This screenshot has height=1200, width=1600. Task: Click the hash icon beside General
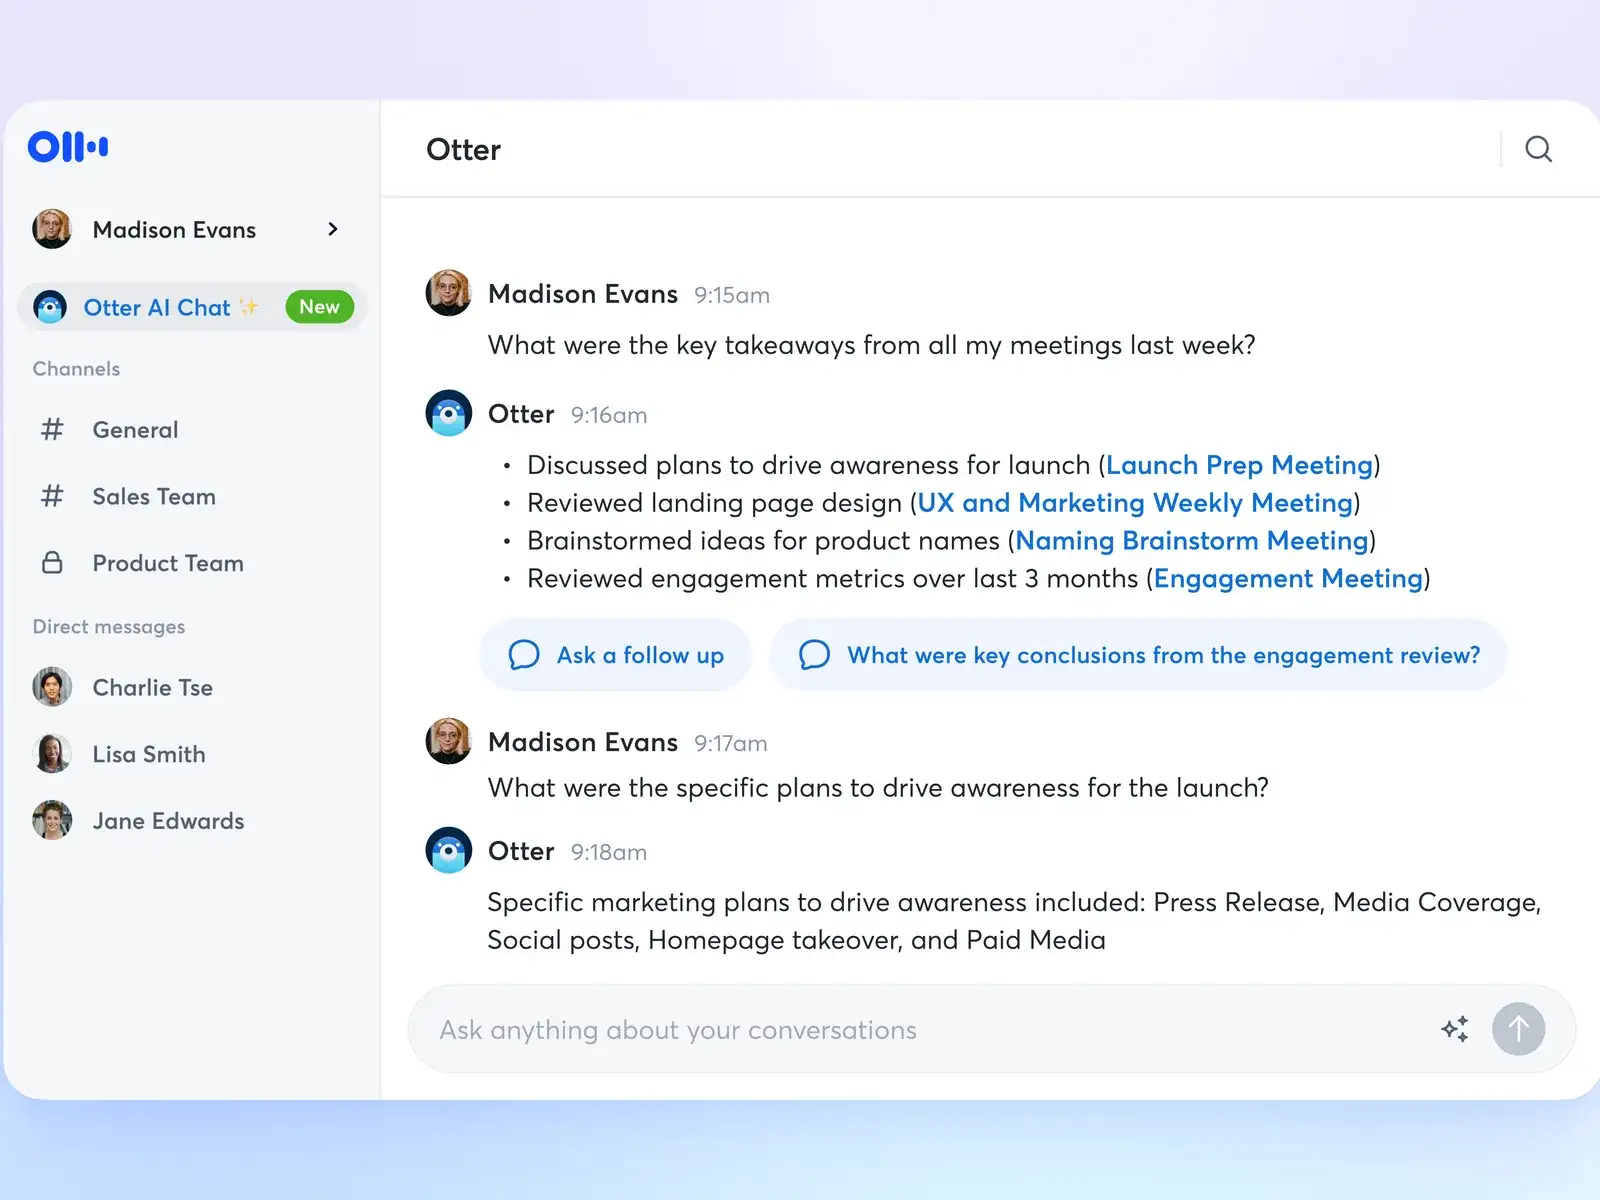52,429
